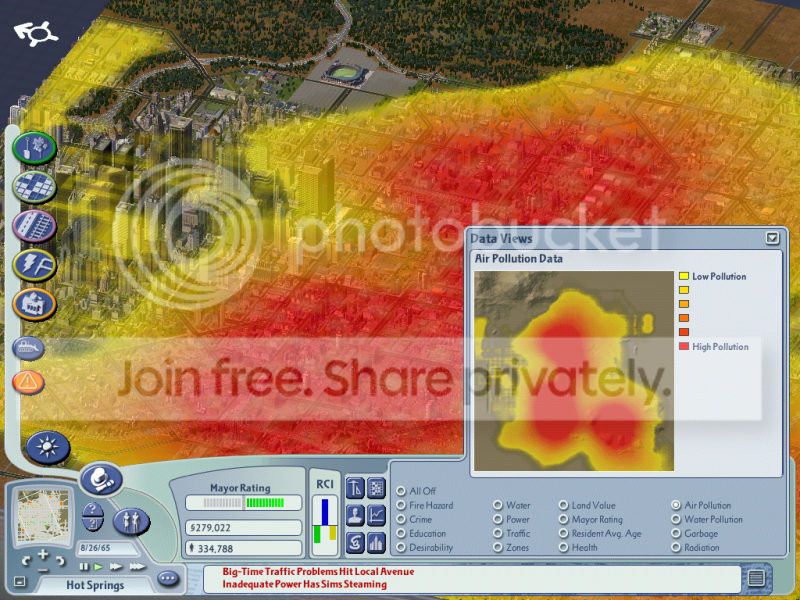The image size is (800, 600).
Task: Click the Mayor Rating meter bar
Action: click(243, 503)
